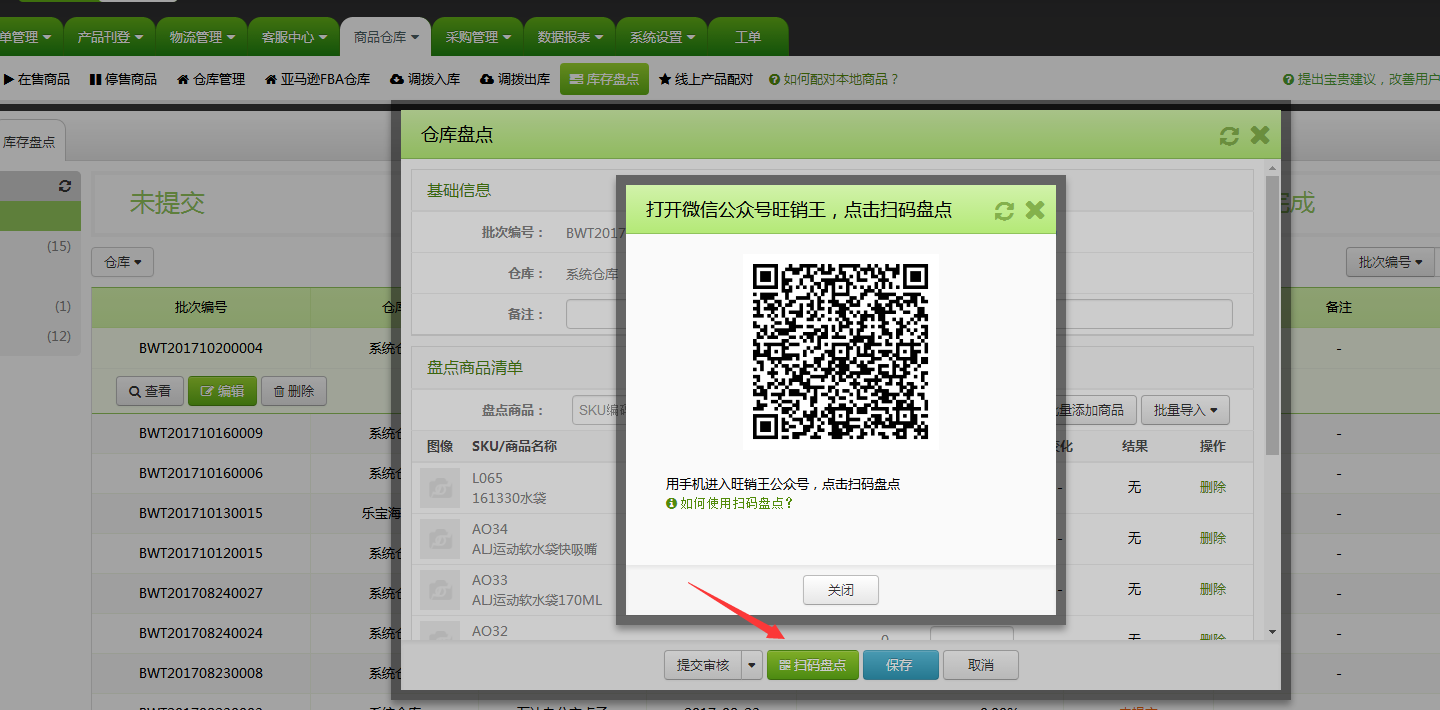Click the scrollbar down arrow in 仓库盘点 dialog
This screenshot has width=1440, height=710.
tap(1272, 632)
